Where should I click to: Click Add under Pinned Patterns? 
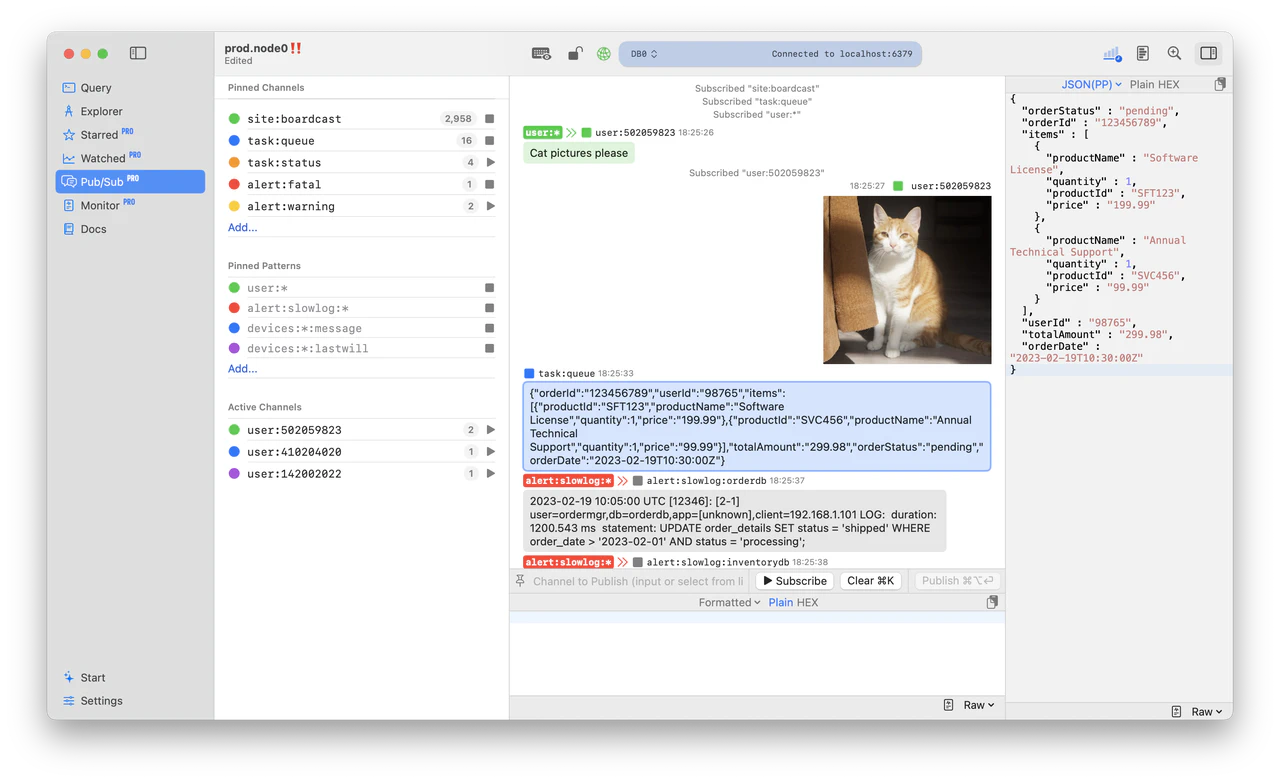click(242, 368)
